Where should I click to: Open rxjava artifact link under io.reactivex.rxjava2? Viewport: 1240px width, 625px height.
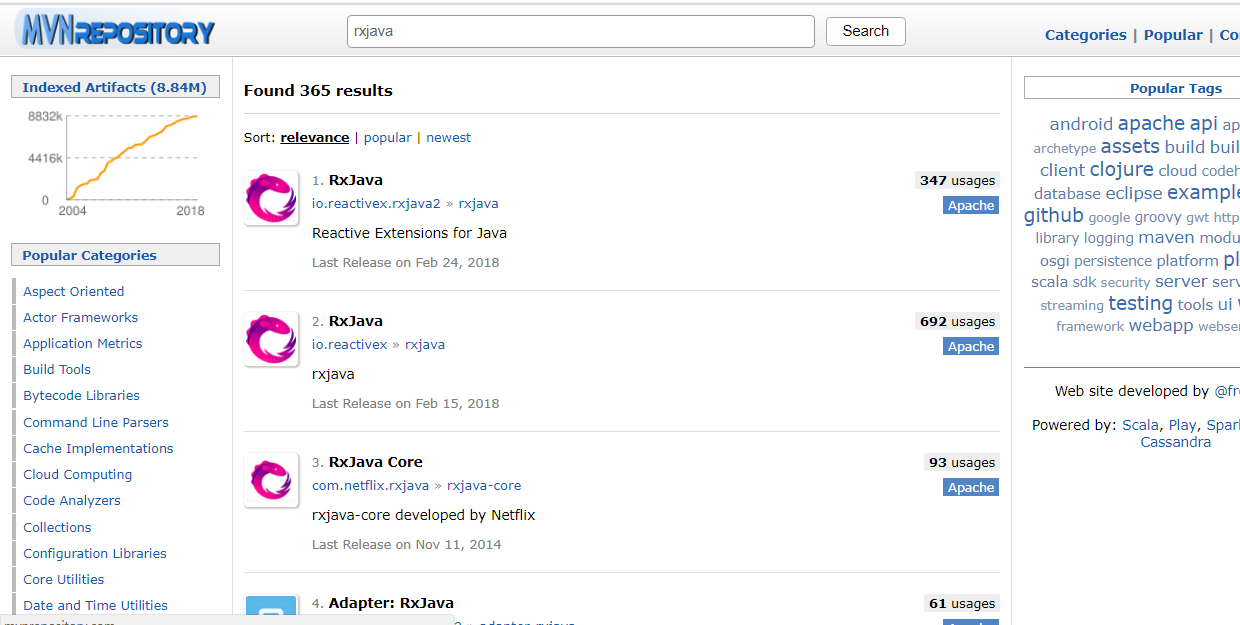pyautogui.click(x=478, y=204)
